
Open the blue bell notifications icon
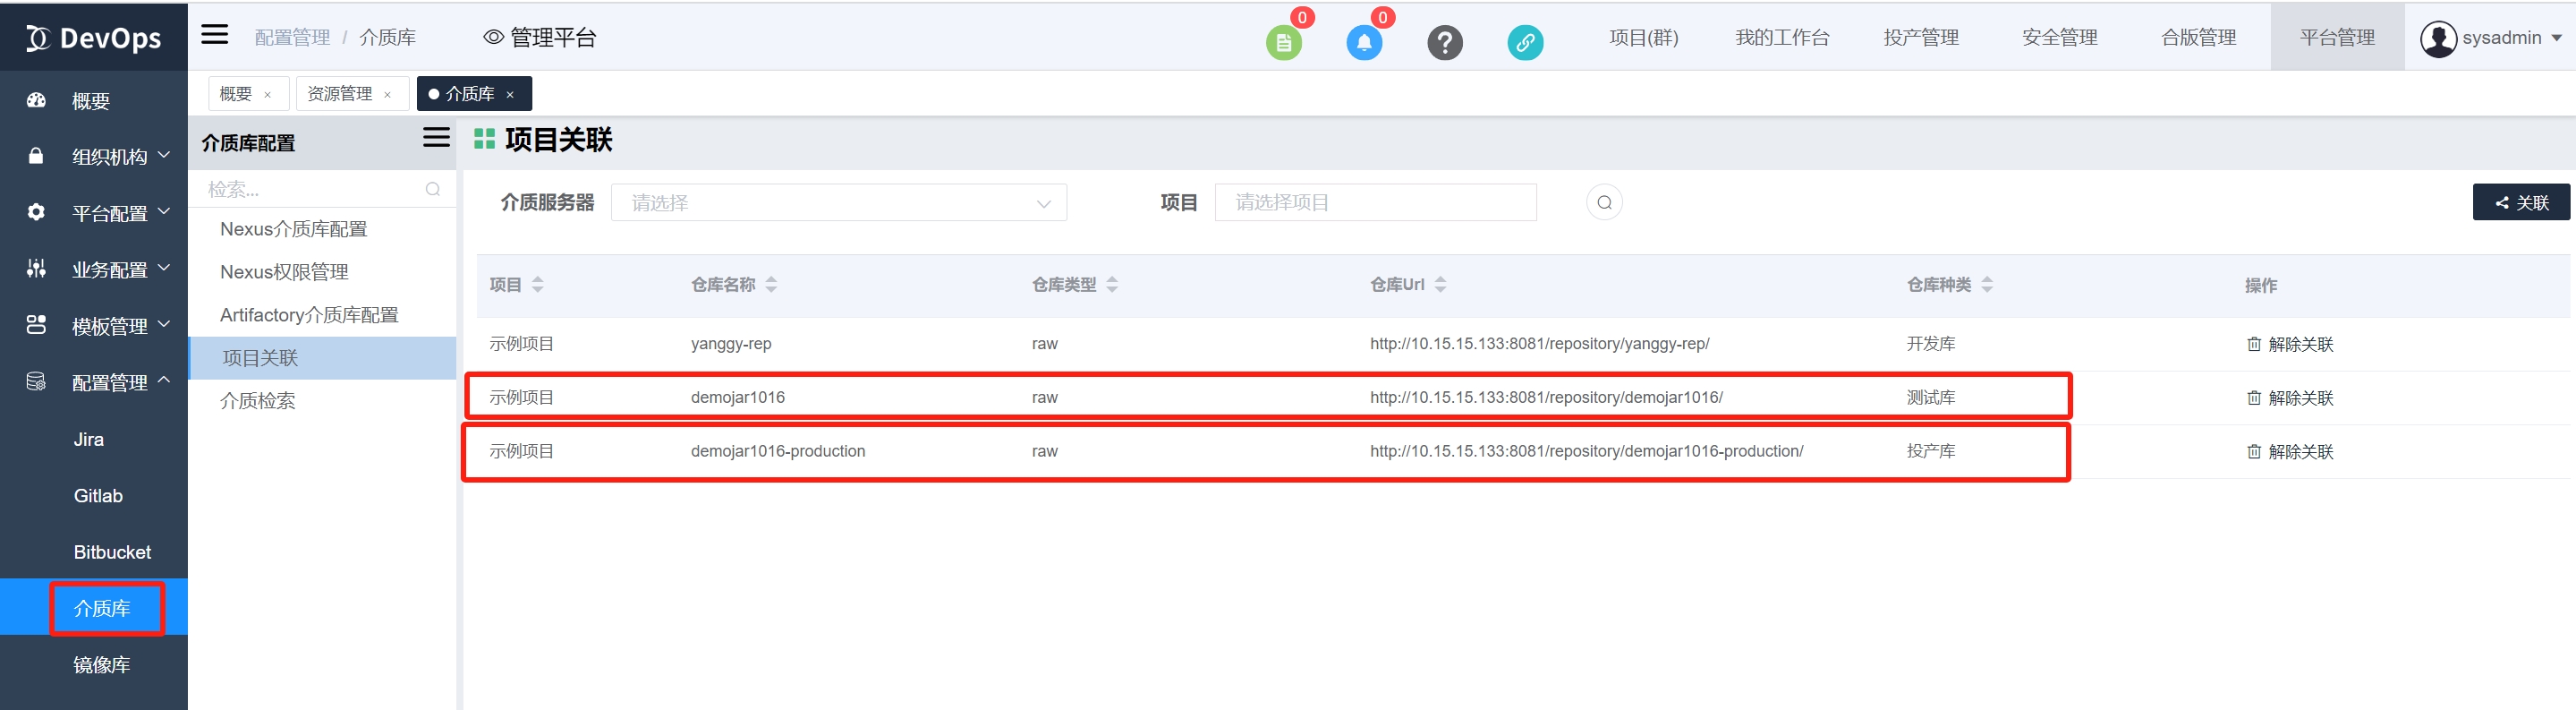[1364, 42]
